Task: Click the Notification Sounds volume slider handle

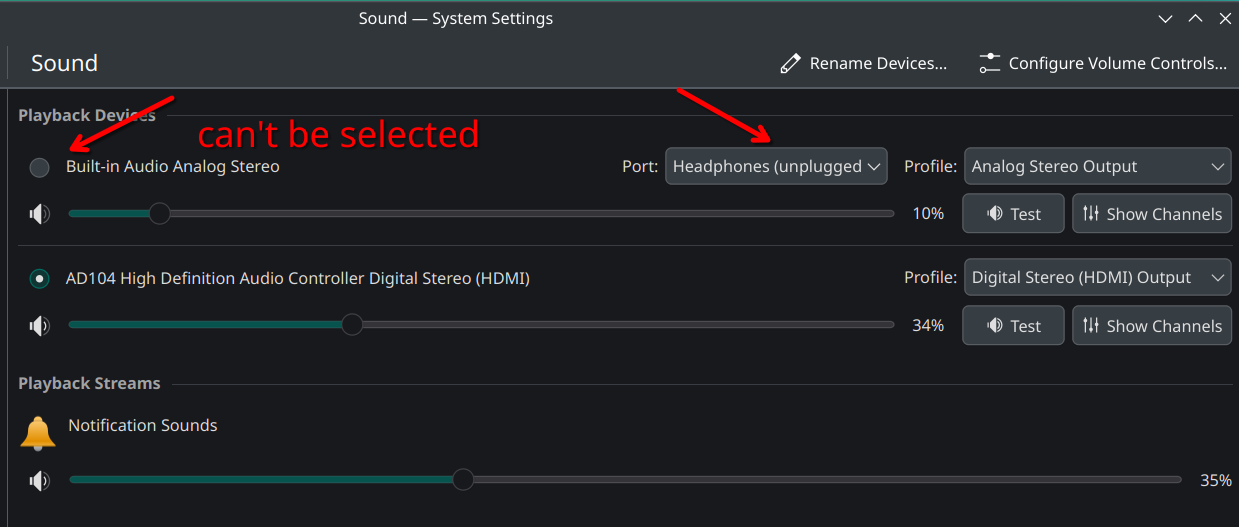Action: coord(462,480)
